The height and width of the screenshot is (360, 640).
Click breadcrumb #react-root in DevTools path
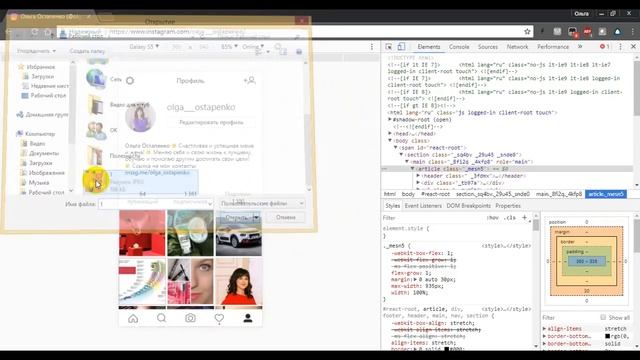pos(435,194)
